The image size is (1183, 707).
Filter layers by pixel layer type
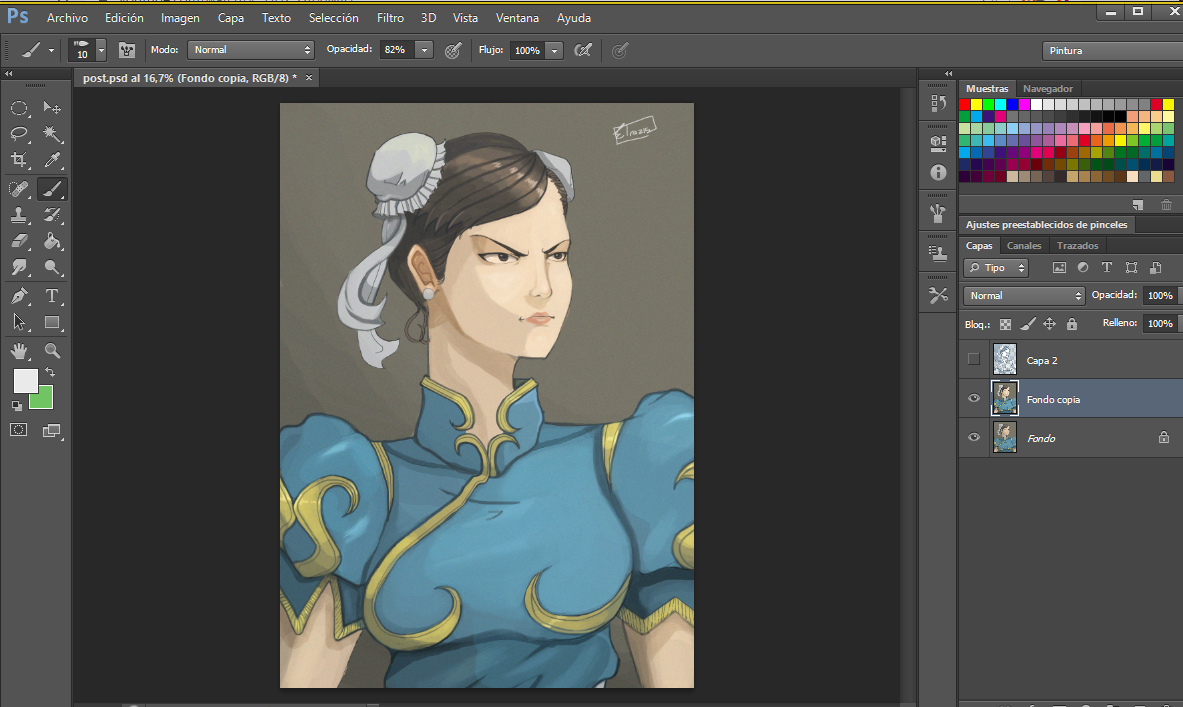(1059, 268)
